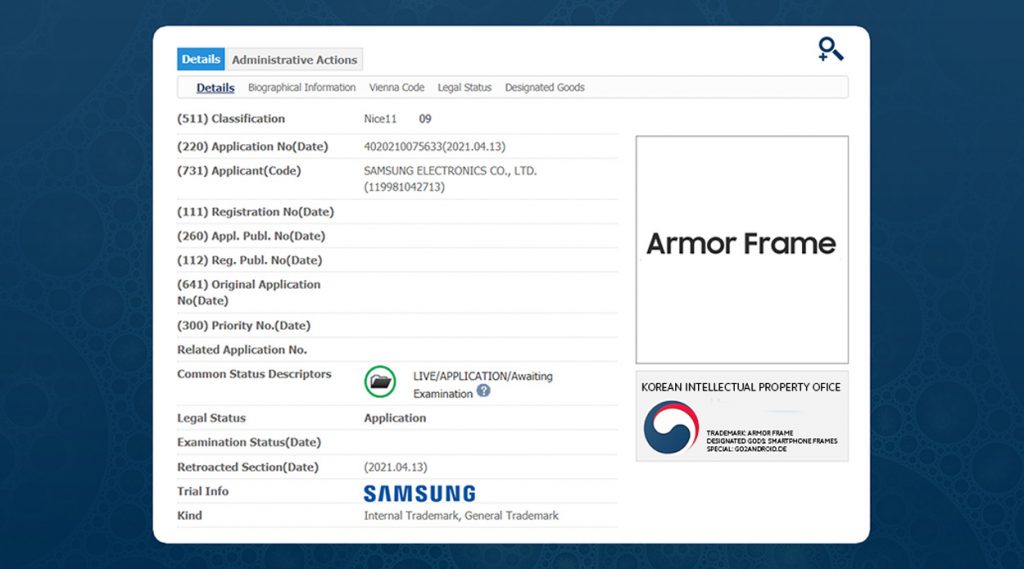The width and height of the screenshot is (1024, 569).
Task: Click the Korean Intellectual Property Office emblem
Action: pyautogui.click(x=671, y=428)
